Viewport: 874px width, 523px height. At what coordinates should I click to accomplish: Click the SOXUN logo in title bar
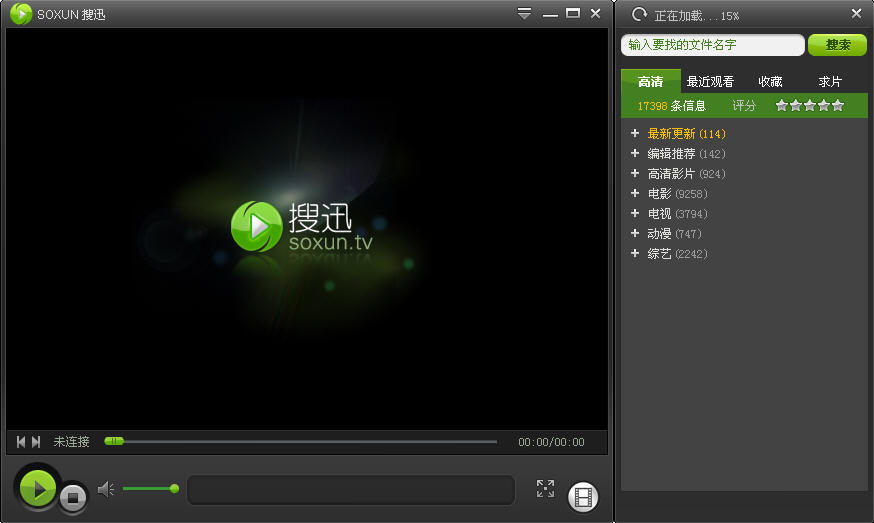click(21, 14)
